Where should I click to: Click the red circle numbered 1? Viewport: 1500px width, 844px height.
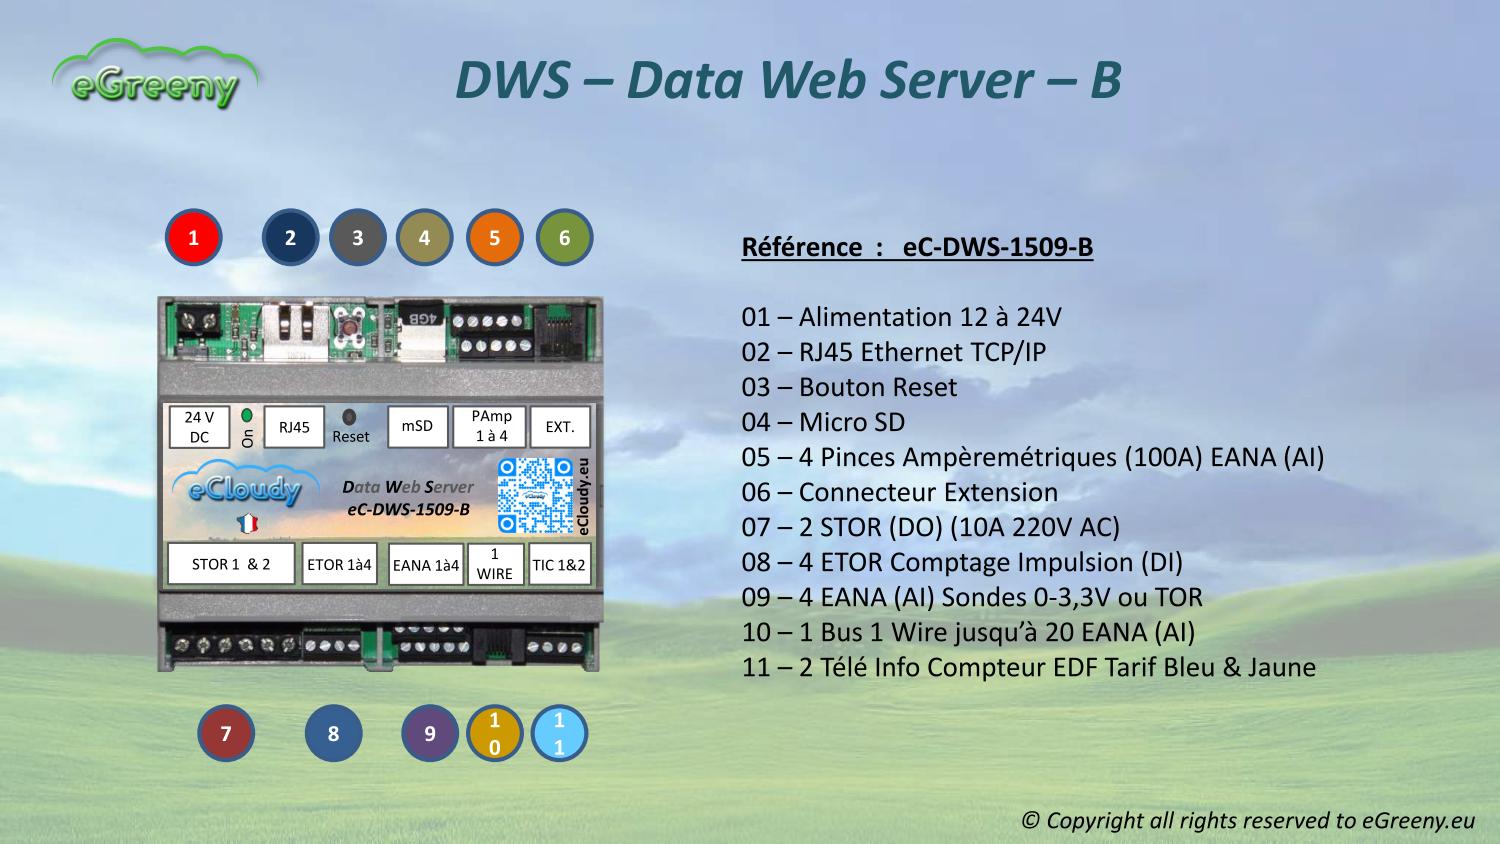pyautogui.click(x=194, y=238)
